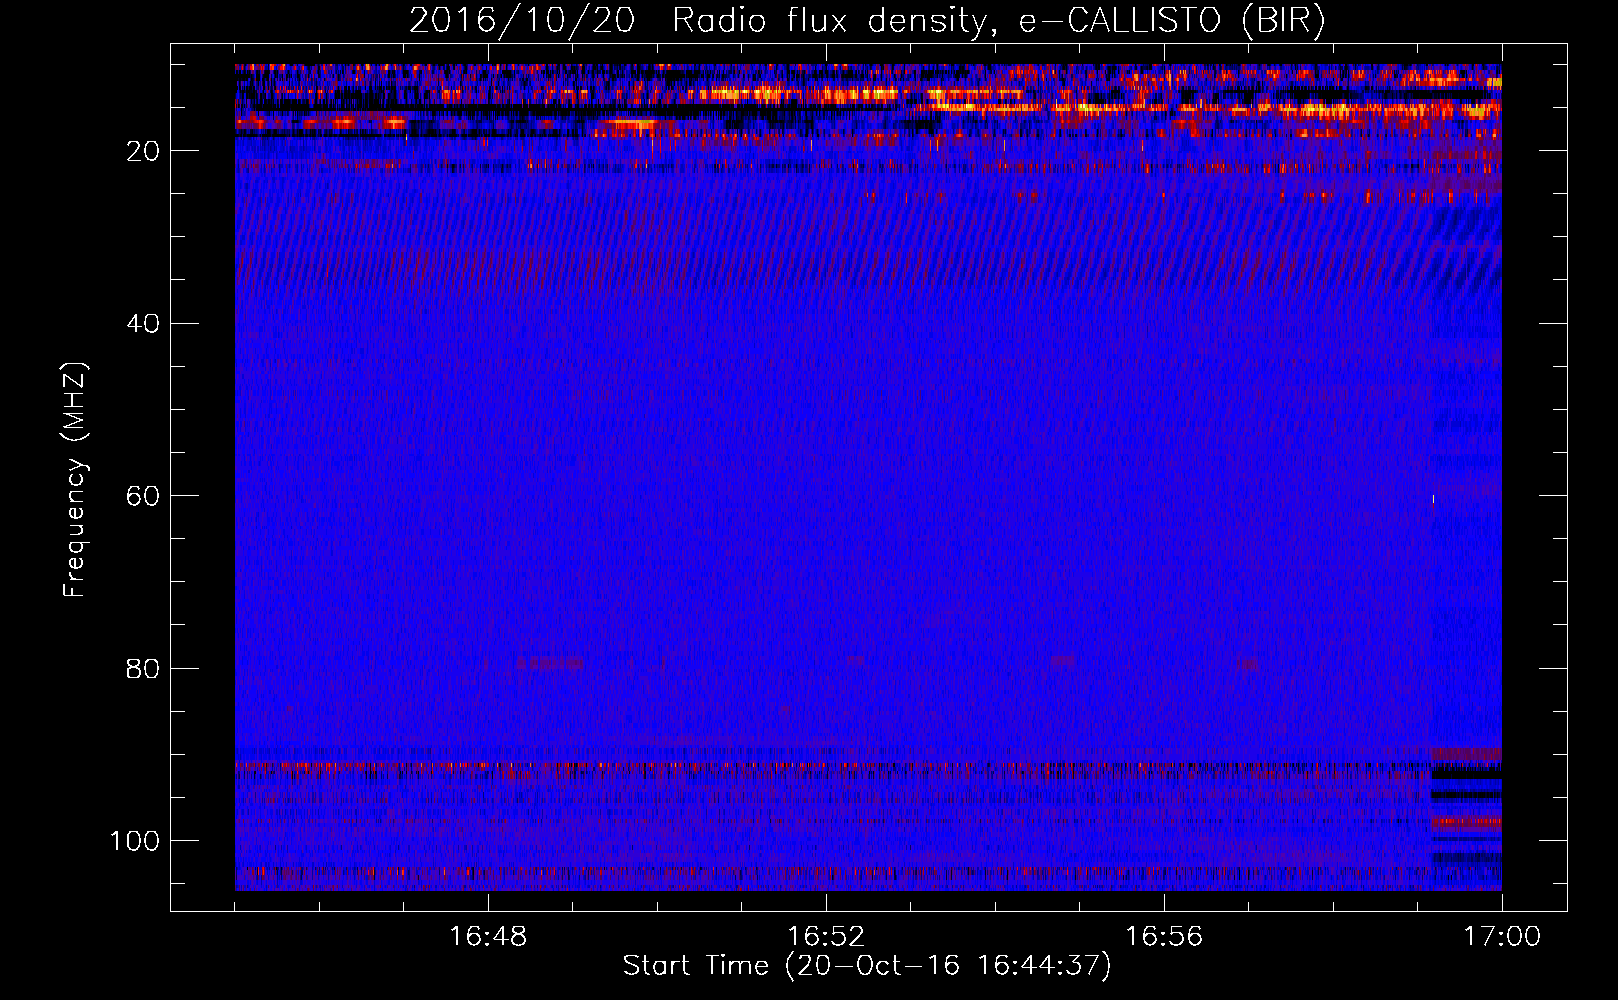
Task: Click the 'Frequency (MHZ)' axis label
Action: tap(75, 480)
